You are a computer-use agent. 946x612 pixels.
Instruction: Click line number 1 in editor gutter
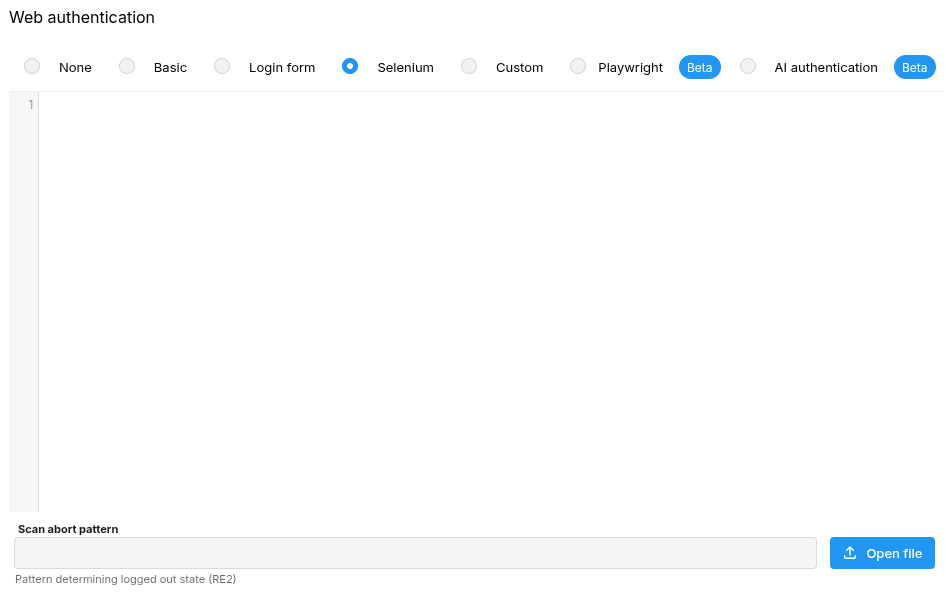31,105
